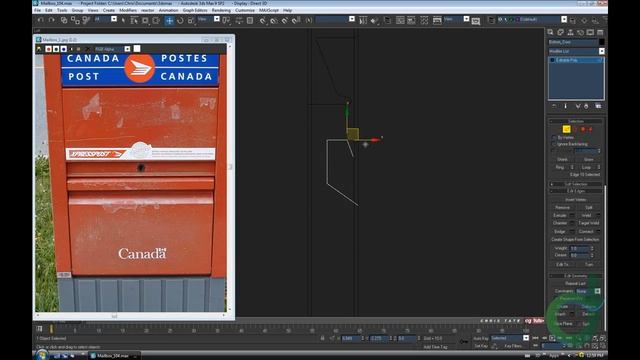The height and width of the screenshot is (360, 640).
Task: Click the Shrink button
Action: point(562,160)
